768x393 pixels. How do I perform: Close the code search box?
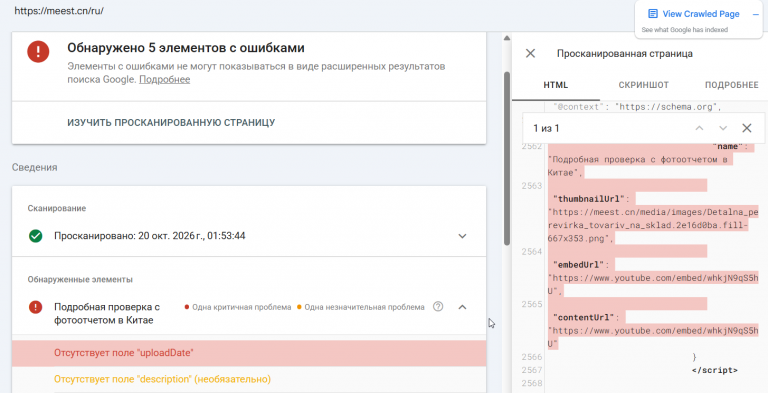tap(746, 128)
